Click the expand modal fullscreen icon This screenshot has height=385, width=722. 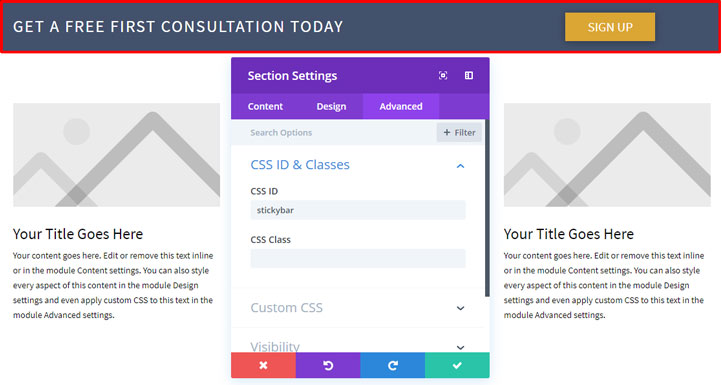click(x=443, y=76)
